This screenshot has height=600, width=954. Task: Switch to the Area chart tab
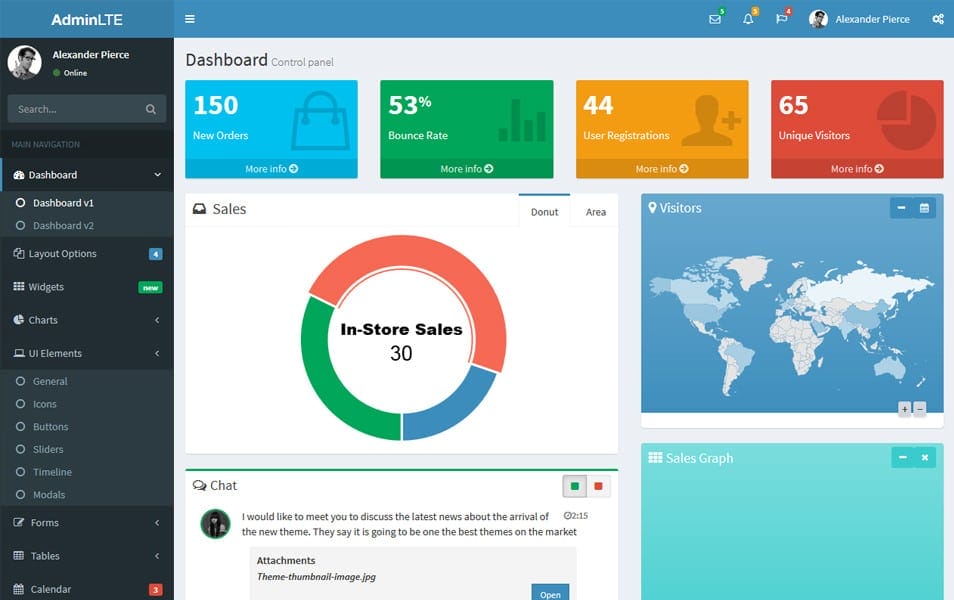click(x=595, y=212)
